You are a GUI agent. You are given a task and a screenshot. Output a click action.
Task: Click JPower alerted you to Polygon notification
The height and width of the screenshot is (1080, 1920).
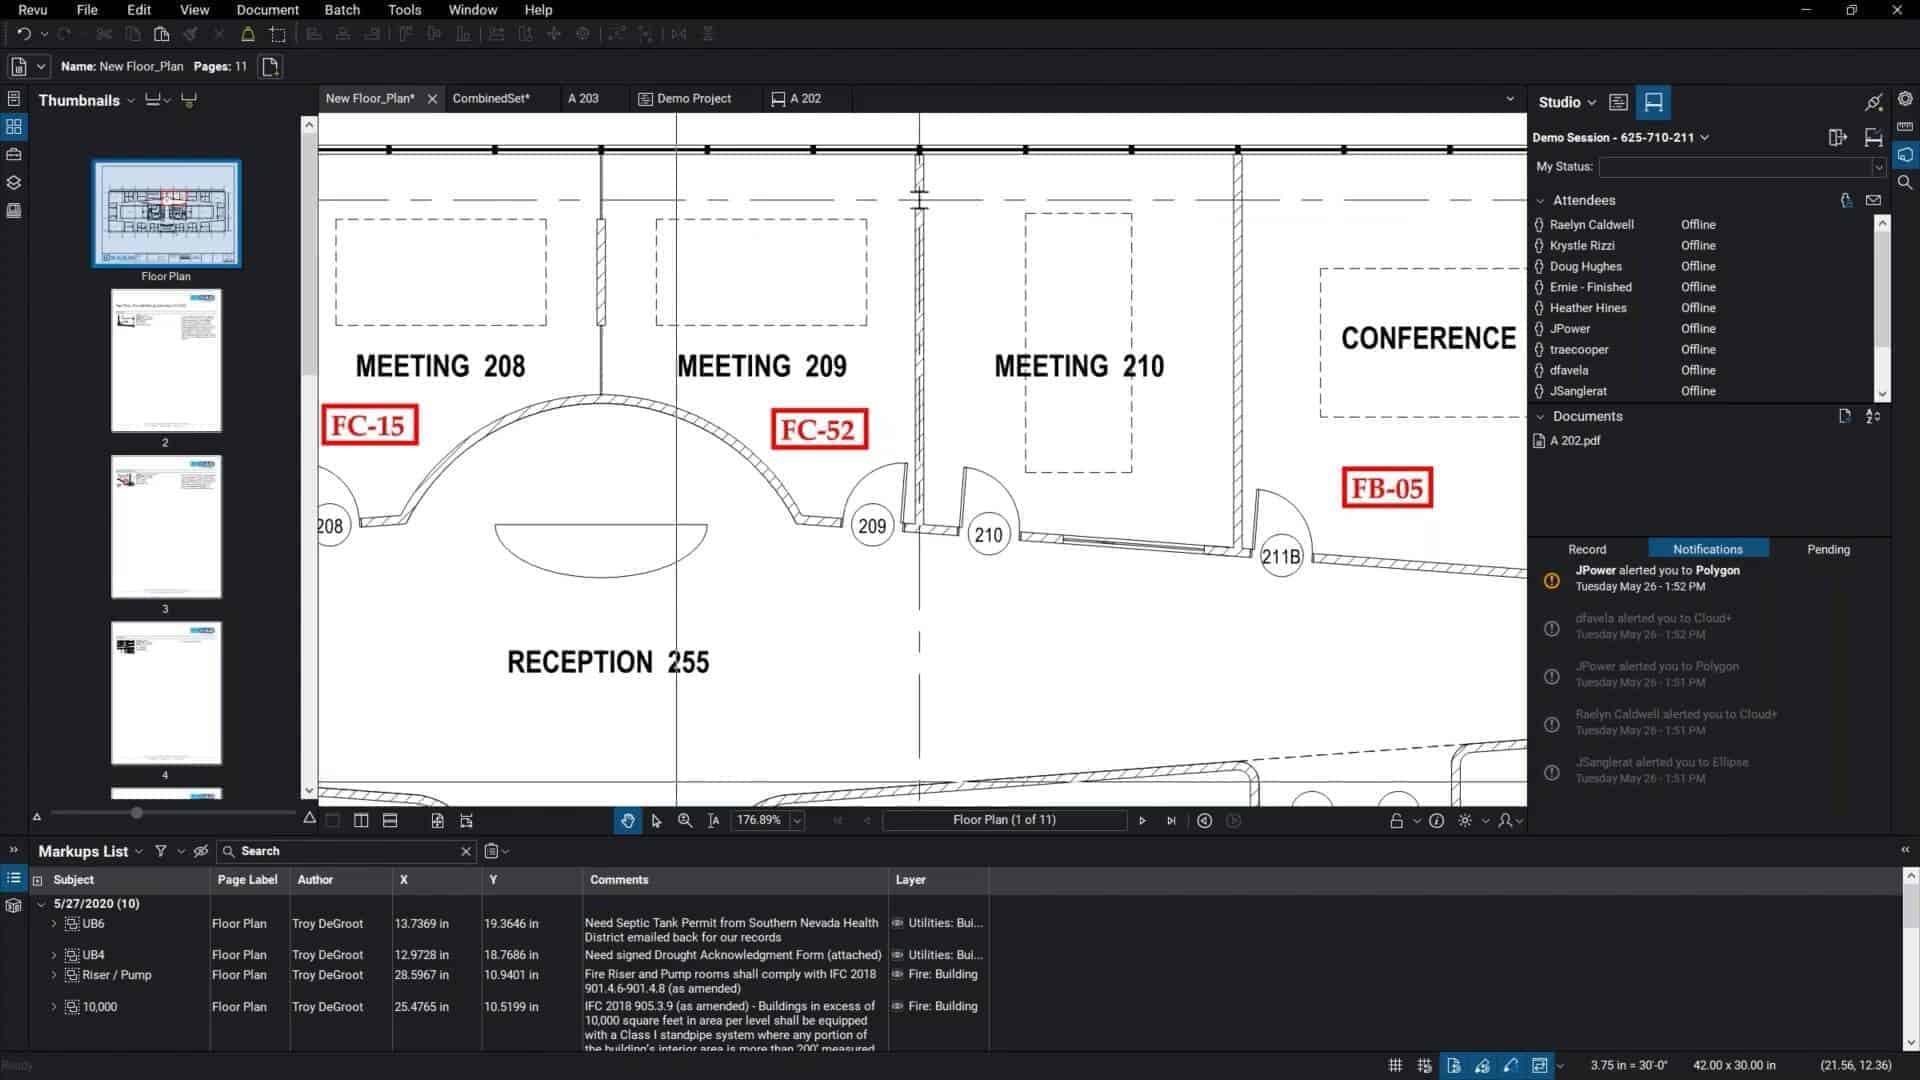(x=1657, y=578)
